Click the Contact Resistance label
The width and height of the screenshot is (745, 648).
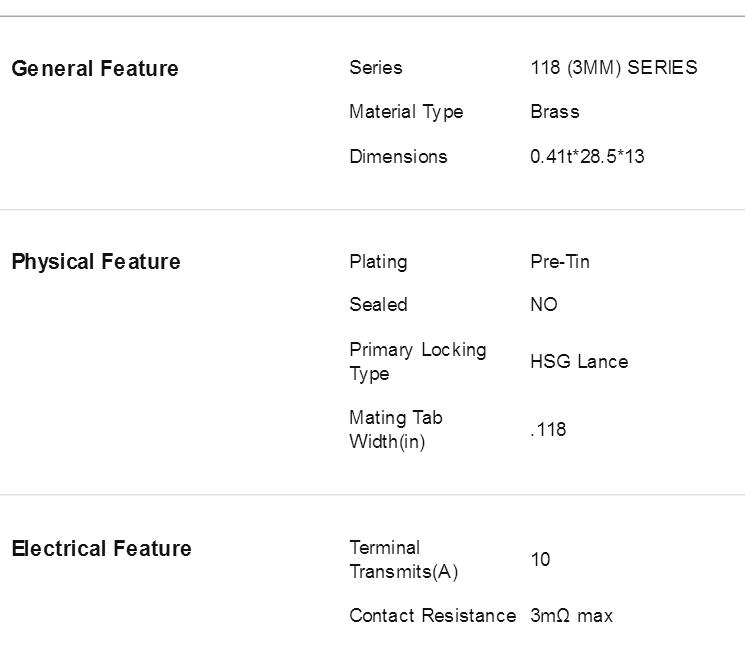pyautogui.click(x=433, y=616)
